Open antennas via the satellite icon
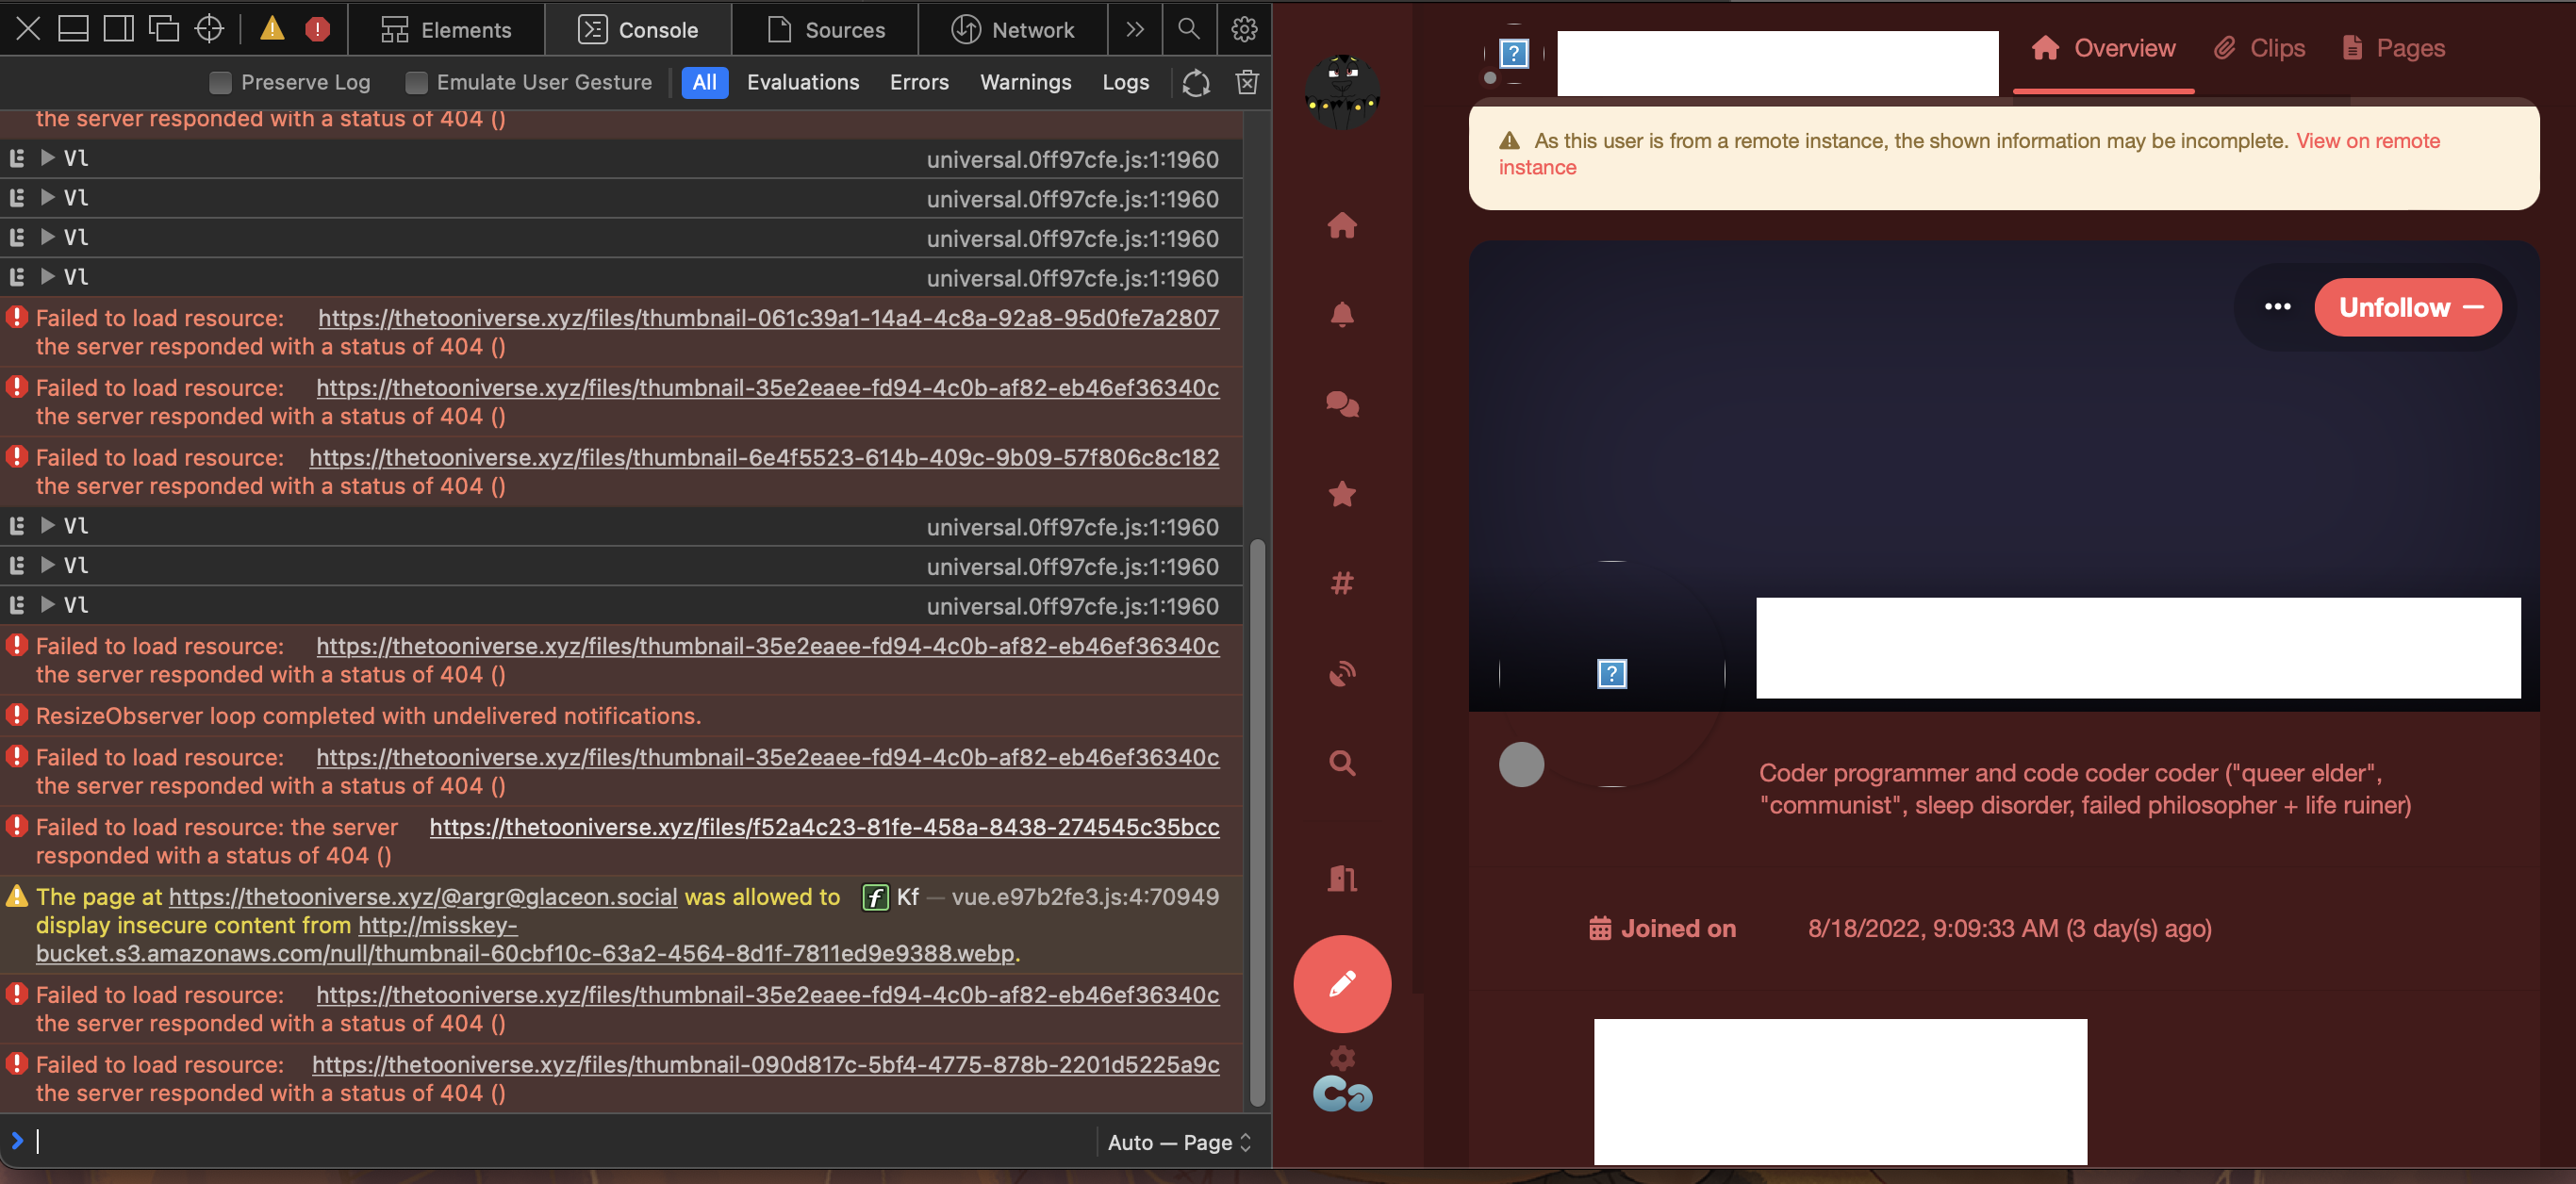The width and height of the screenshot is (2576, 1184). tap(1342, 672)
